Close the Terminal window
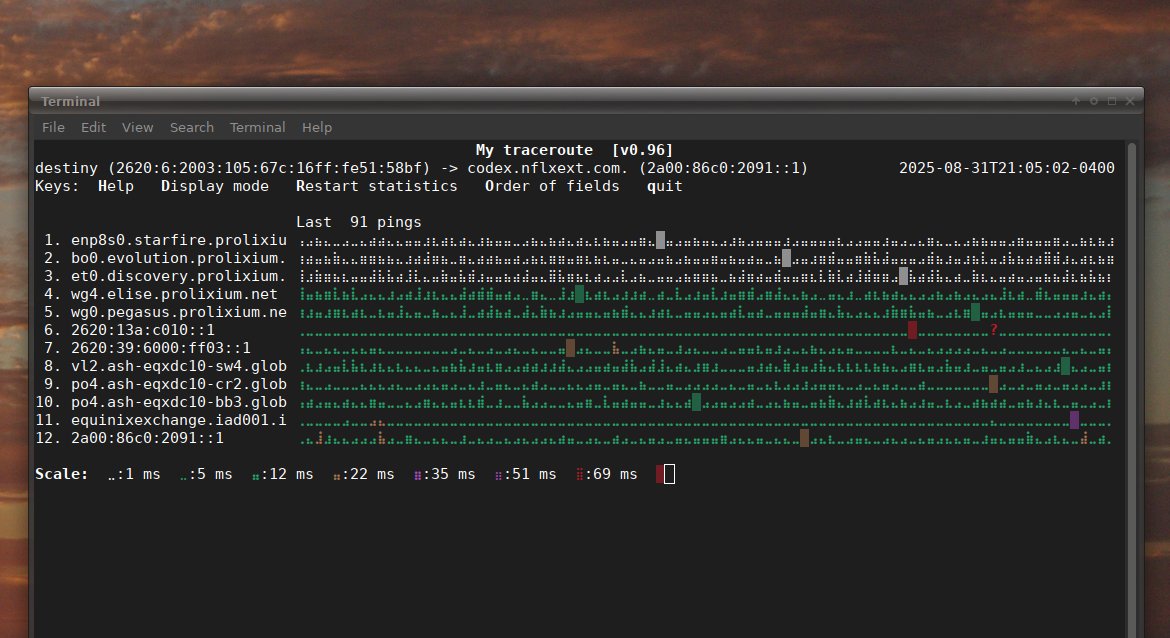The image size is (1170, 638). [1130, 101]
